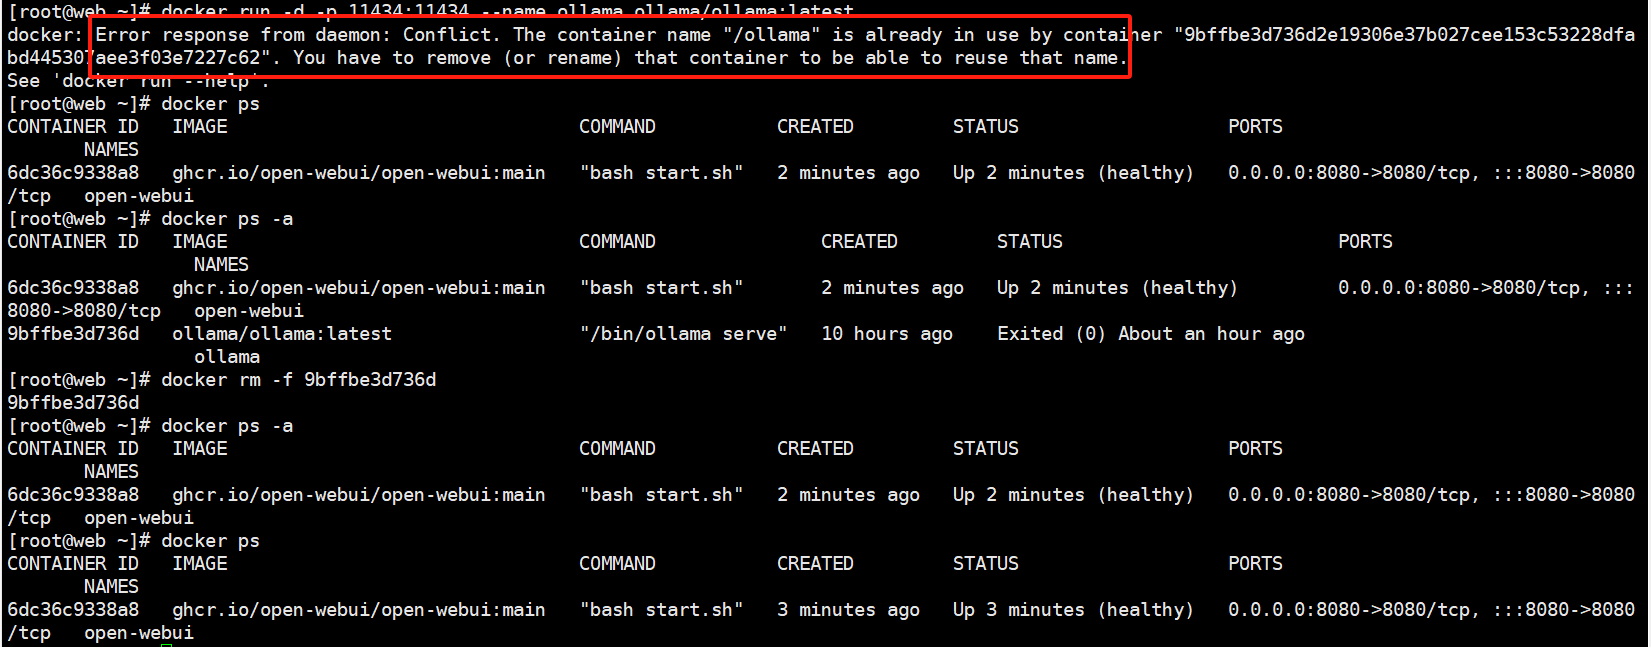Click the "9bffbe3d736d" output line beneath the rm command
The height and width of the screenshot is (647, 1651).
(73, 403)
